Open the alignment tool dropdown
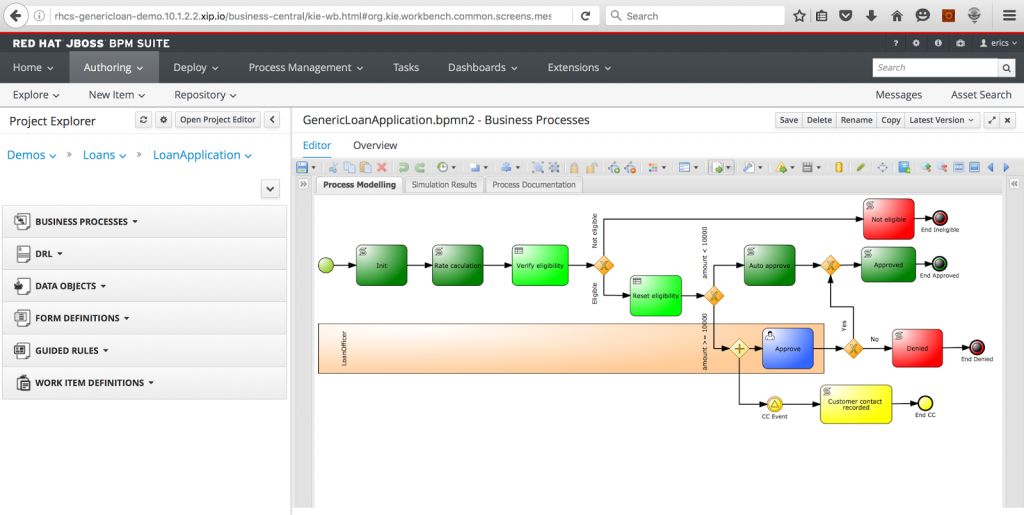 click(517, 168)
